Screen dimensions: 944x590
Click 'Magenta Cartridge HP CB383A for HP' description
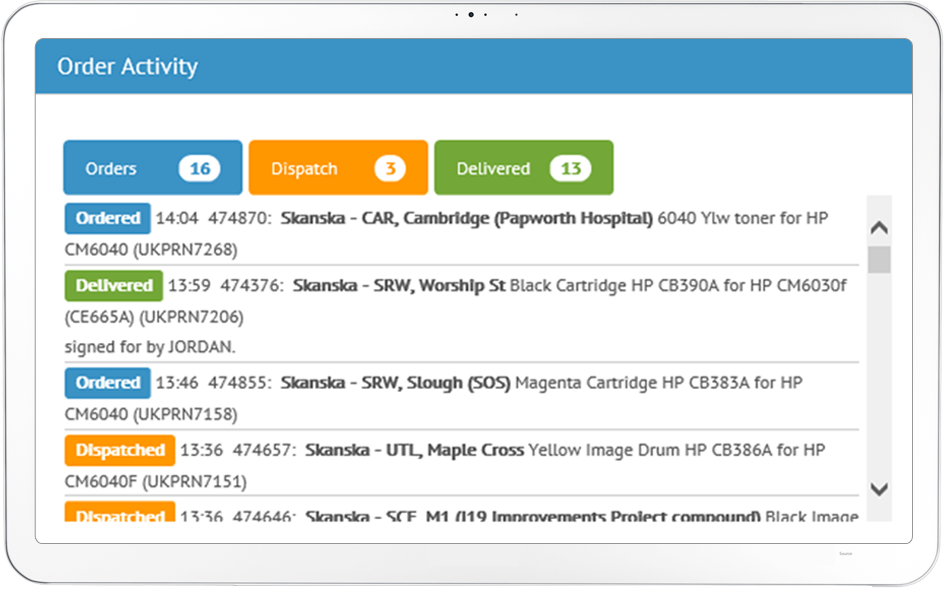click(x=659, y=383)
